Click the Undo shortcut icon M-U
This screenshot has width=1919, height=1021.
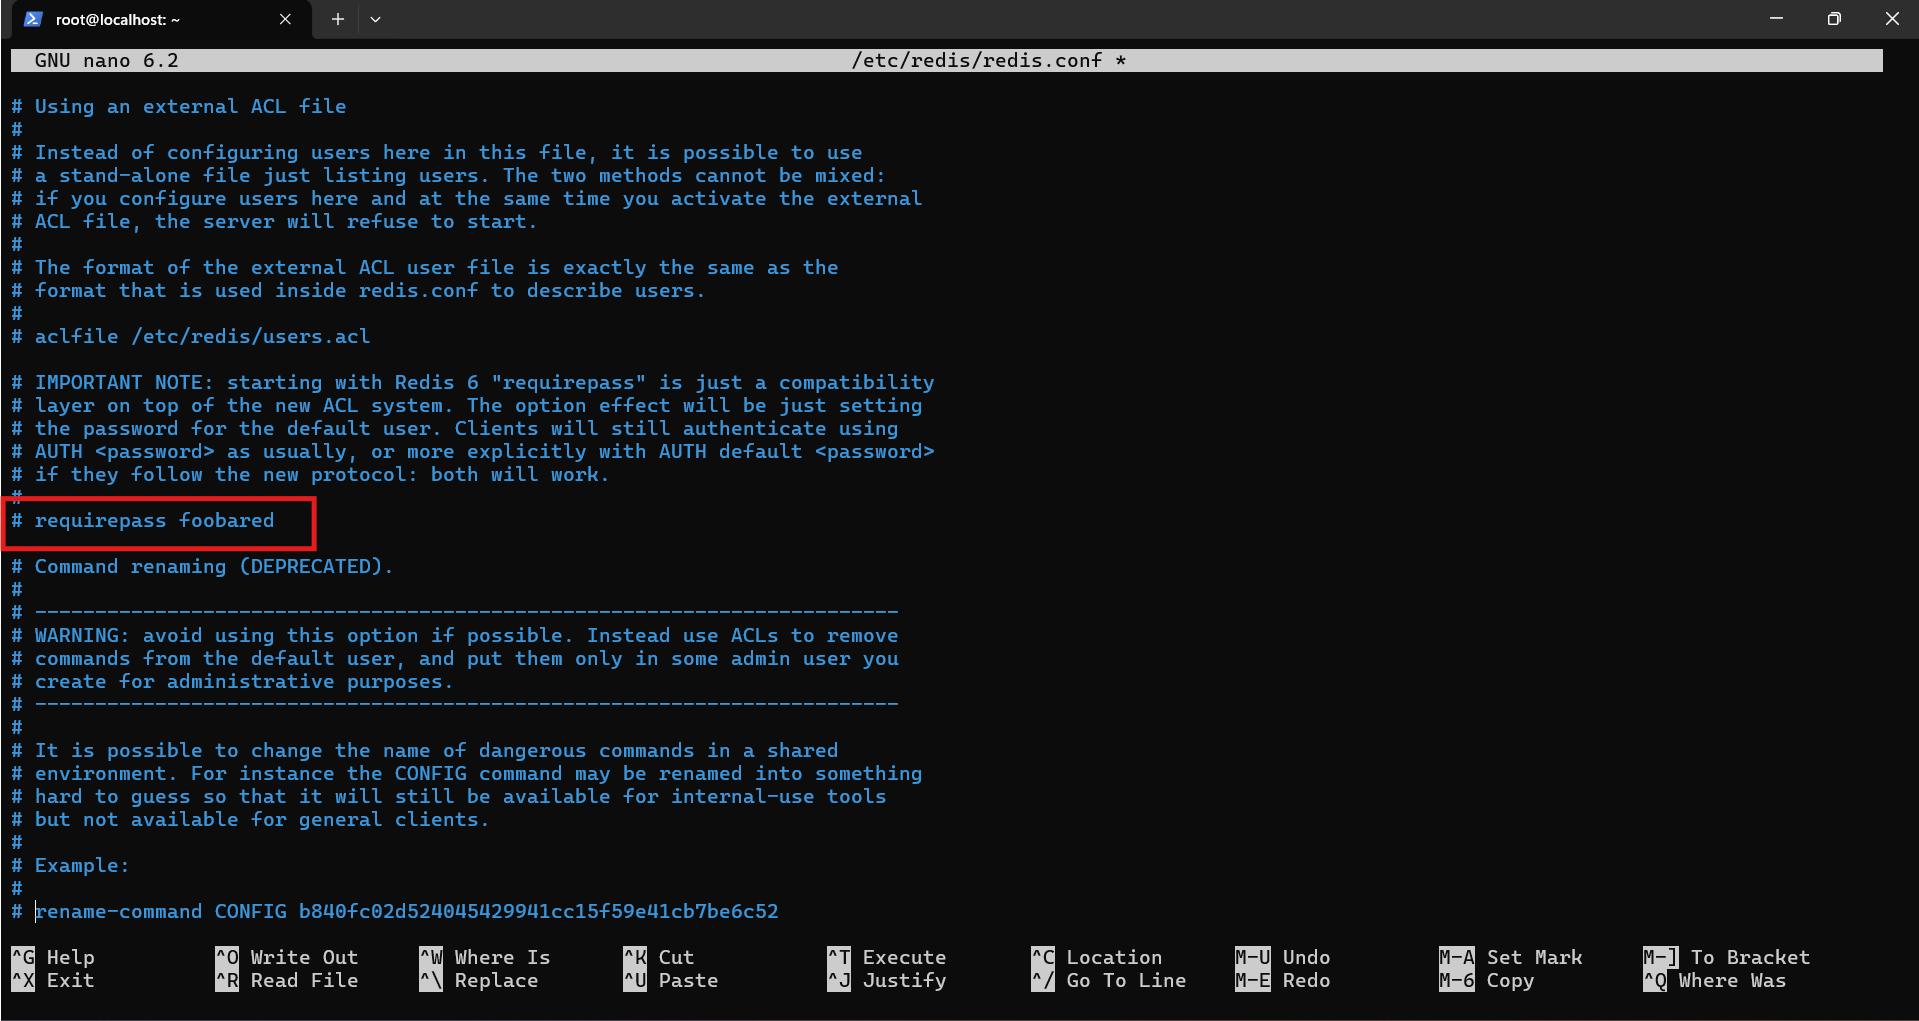tap(1251, 956)
